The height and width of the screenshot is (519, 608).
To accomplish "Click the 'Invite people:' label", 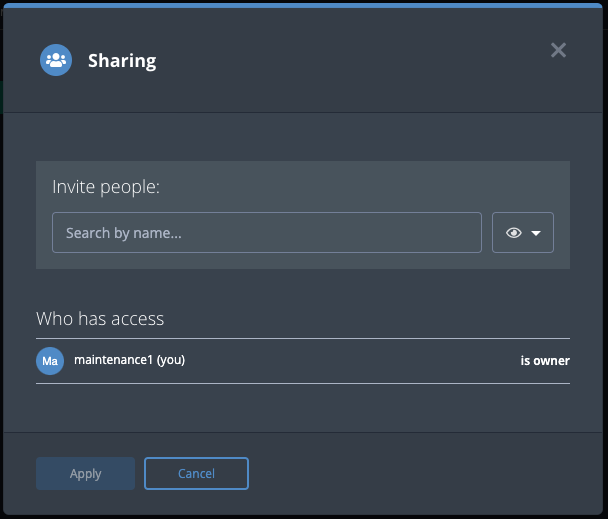I will [x=106, y=187].
